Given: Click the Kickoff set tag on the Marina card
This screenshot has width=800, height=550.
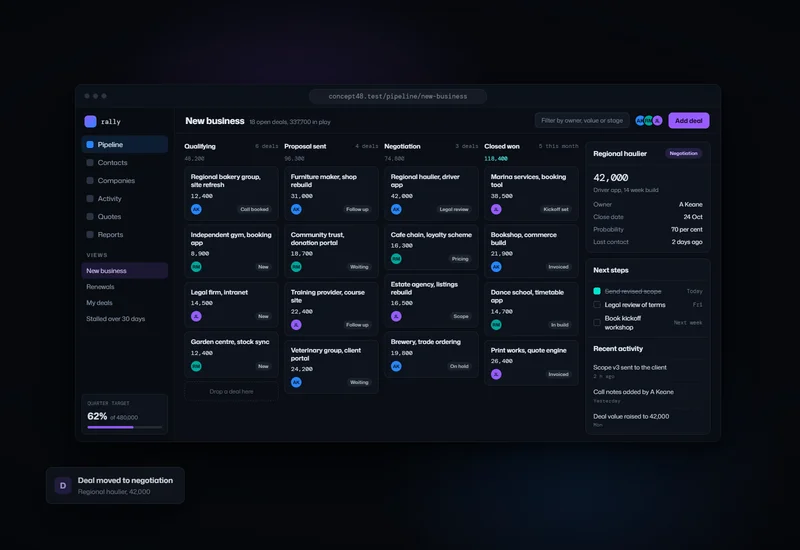Looking at the screenshot, I should [556, 209].
